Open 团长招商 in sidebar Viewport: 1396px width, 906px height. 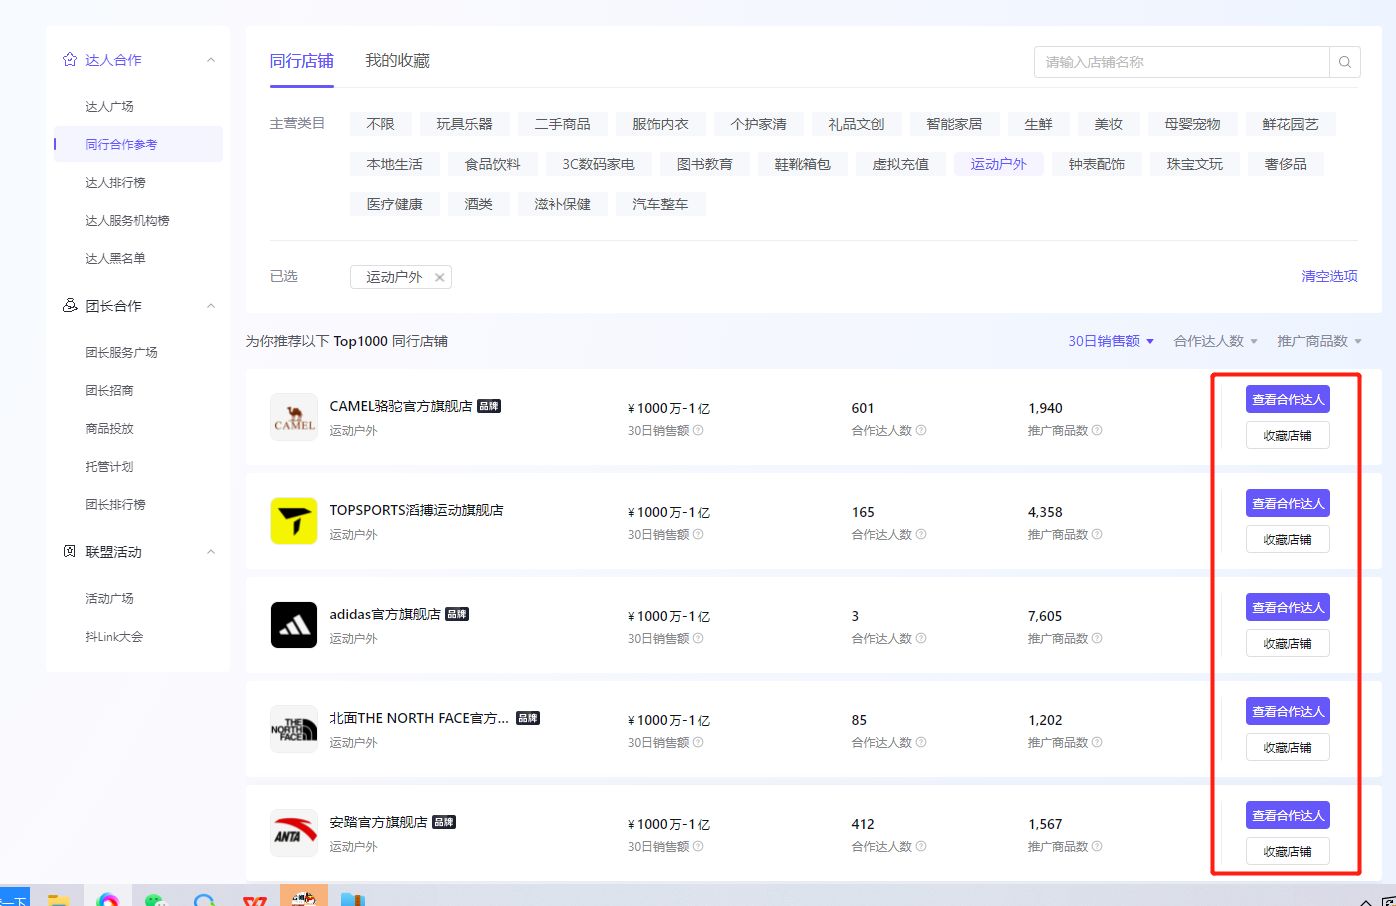[109, 390]
